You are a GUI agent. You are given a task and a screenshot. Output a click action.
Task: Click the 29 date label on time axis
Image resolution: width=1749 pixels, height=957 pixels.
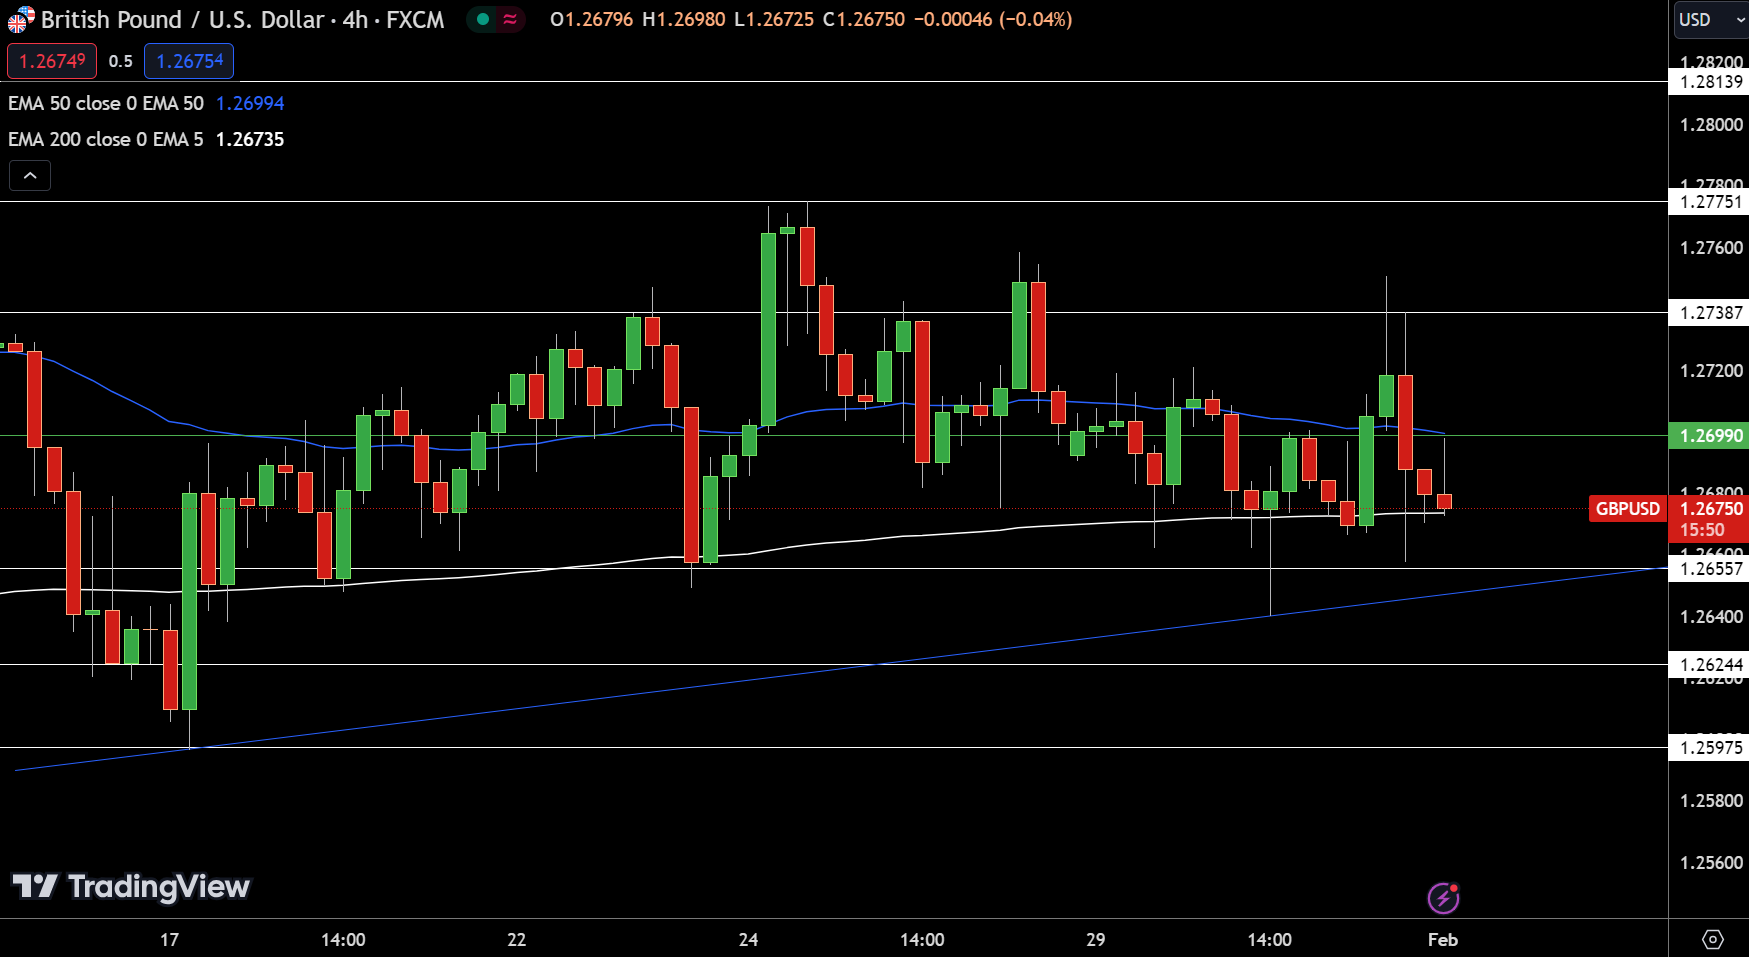coord(1096,940)
